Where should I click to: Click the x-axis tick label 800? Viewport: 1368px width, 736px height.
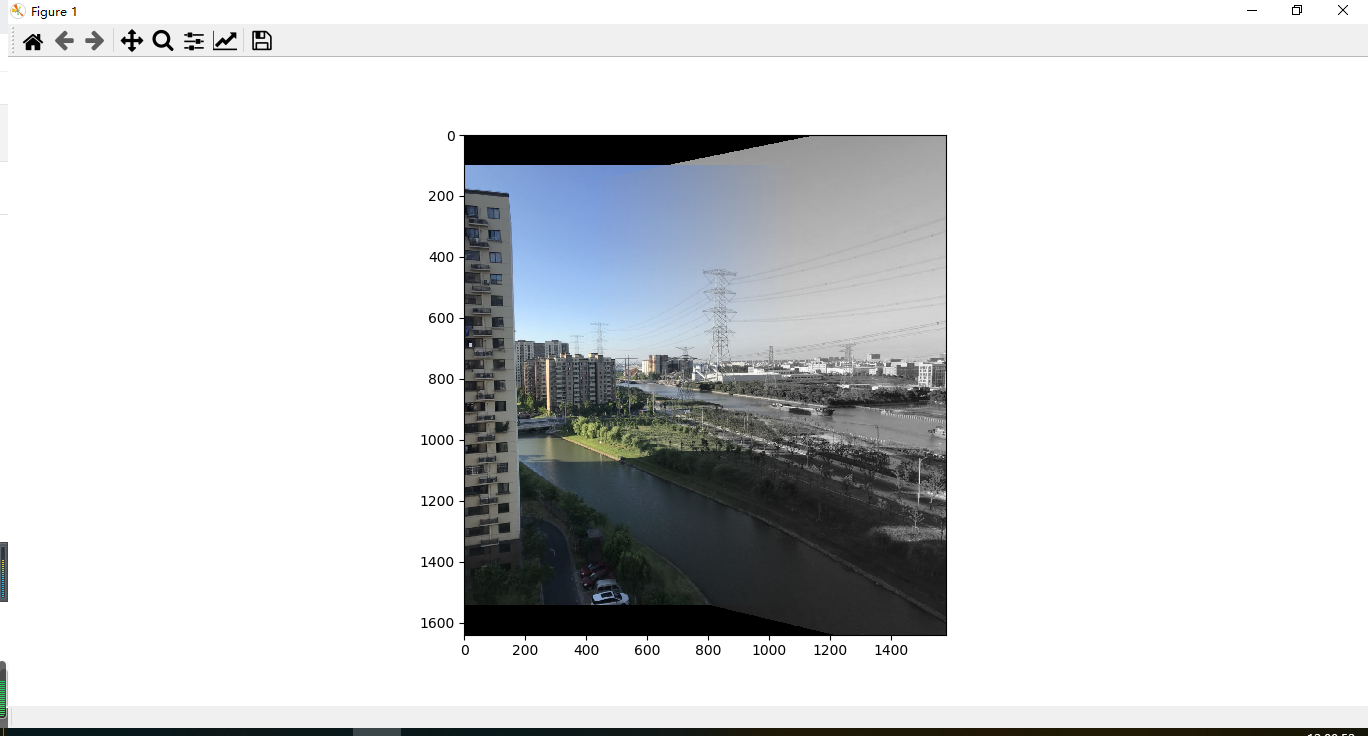point(708,650)
